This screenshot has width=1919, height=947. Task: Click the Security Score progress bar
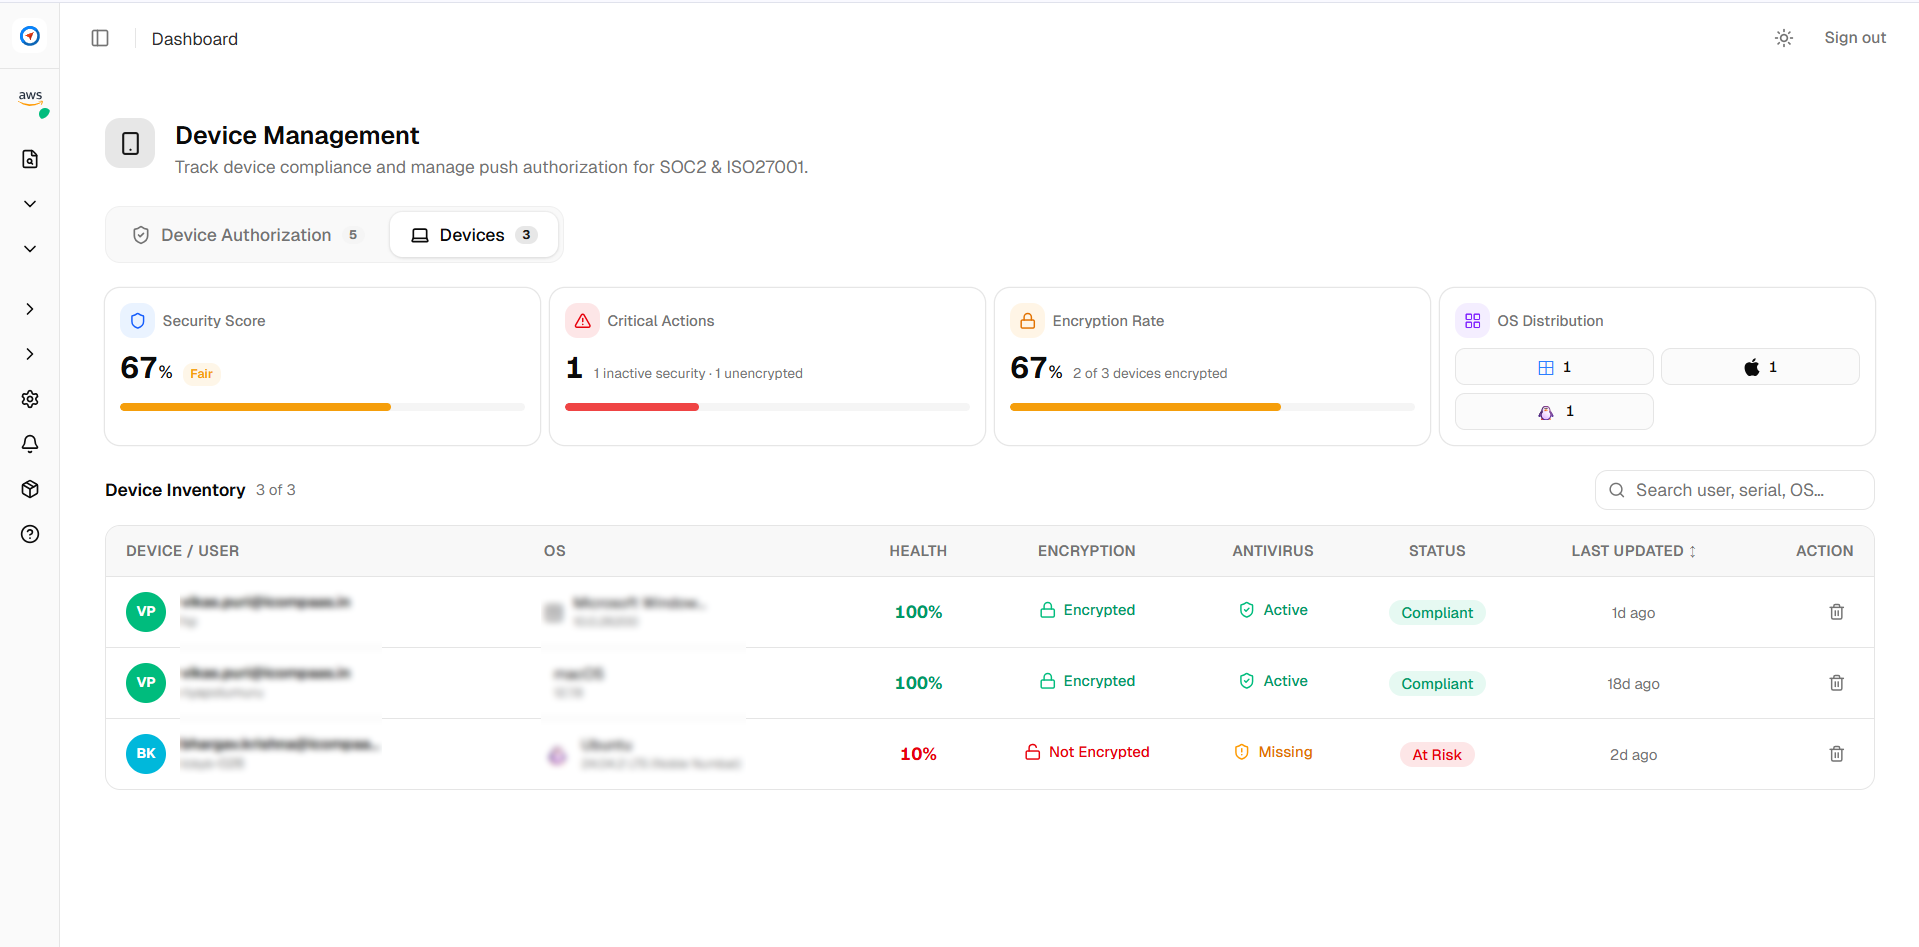pos(322,407)
